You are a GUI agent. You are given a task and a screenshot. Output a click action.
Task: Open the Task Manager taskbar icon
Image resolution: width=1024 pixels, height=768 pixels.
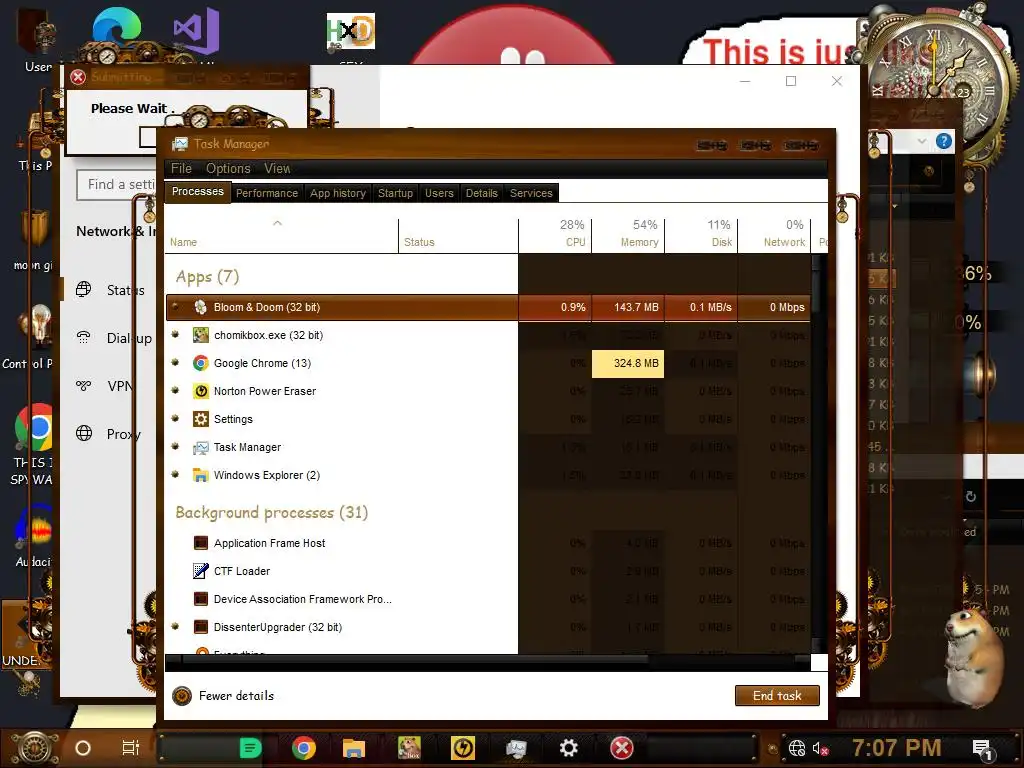pyautogui.click(x=516, y=748)
